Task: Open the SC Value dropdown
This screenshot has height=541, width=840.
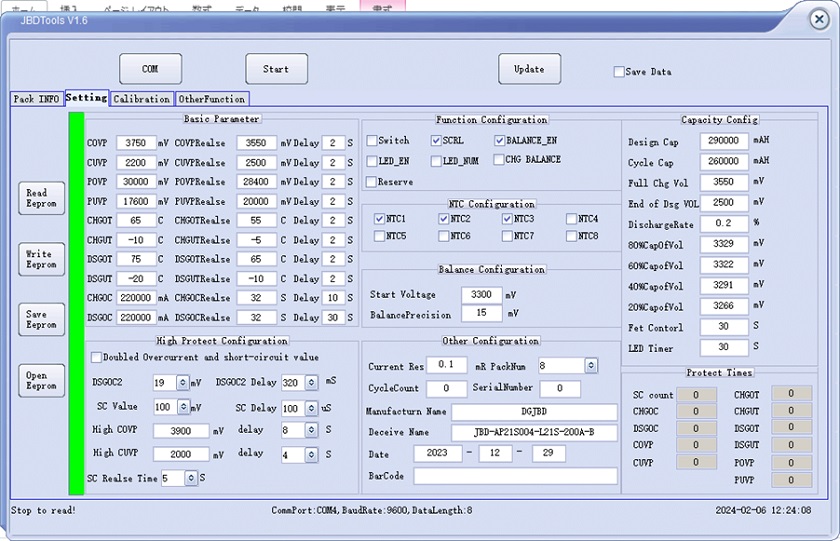Action: pos(183,407)
